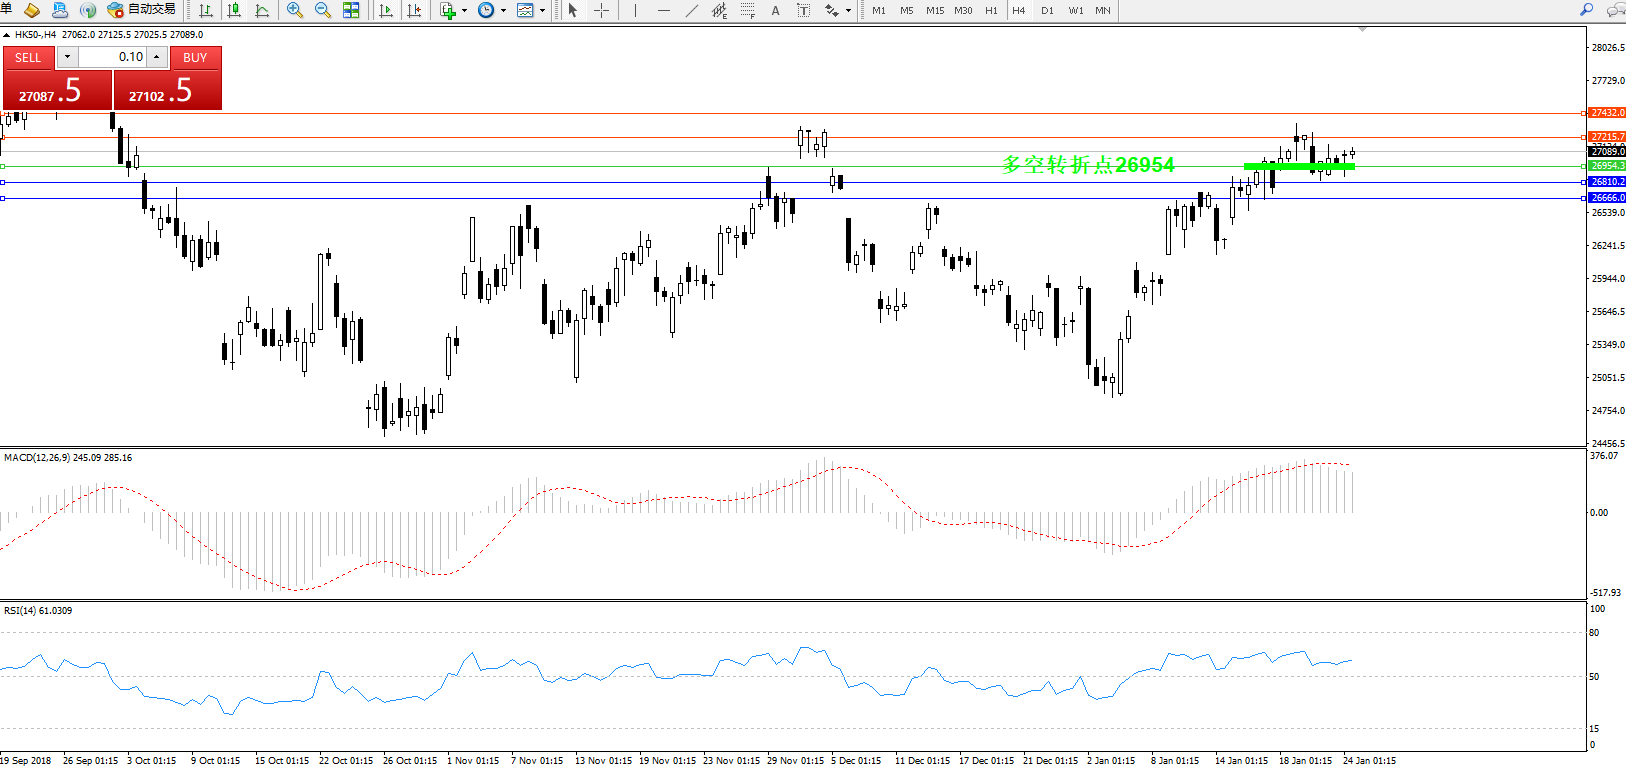The image size is (1626, 767).
Task: Switch to the D1 timeframe
Action: click(x=1047, y=10)
